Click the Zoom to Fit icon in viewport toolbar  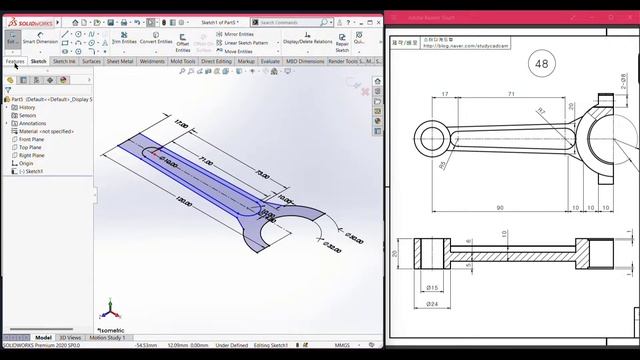tap(182, 71)
